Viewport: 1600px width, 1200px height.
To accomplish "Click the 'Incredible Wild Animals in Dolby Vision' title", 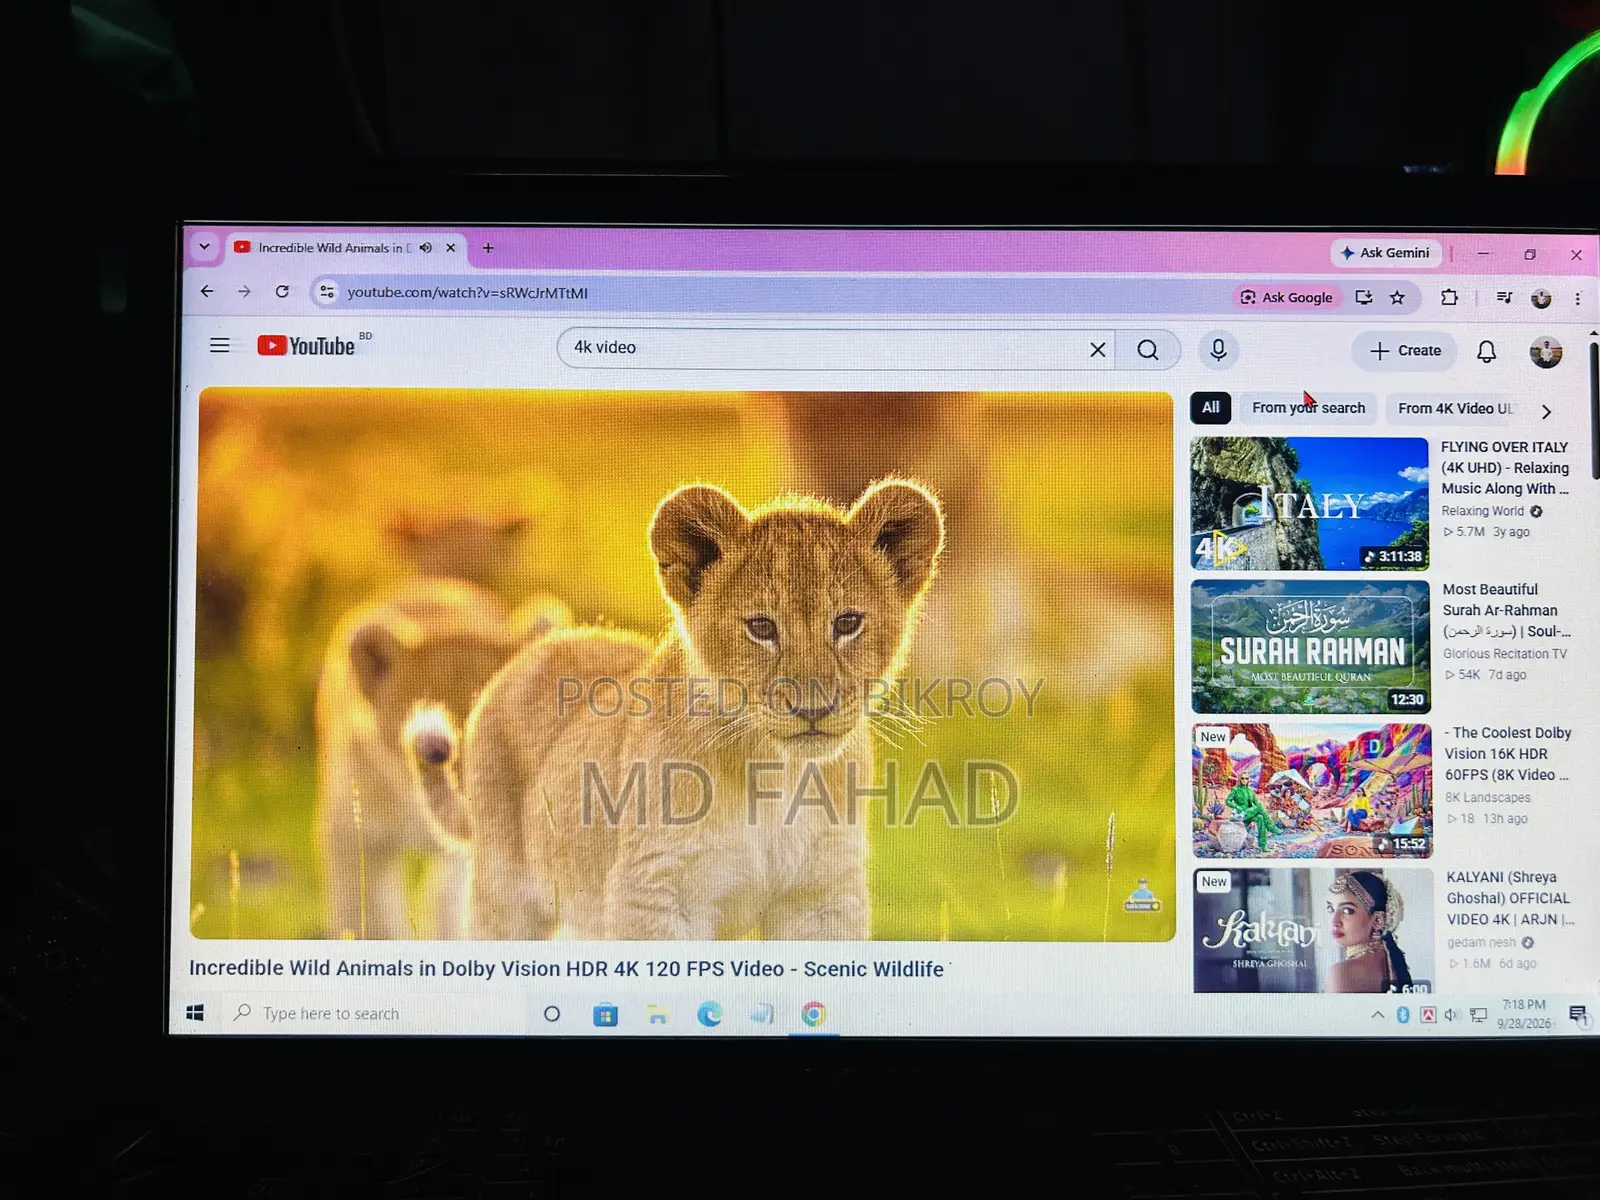I will coord(566,968).
